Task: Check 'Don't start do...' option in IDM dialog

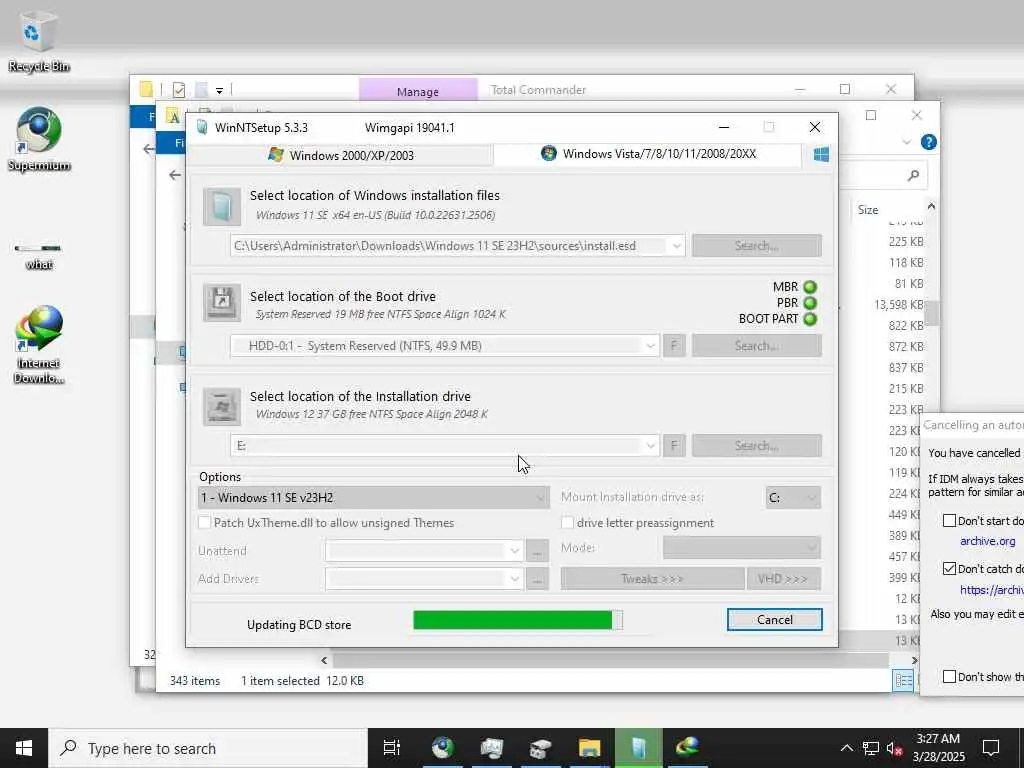Action: click(x=949, y=520)
